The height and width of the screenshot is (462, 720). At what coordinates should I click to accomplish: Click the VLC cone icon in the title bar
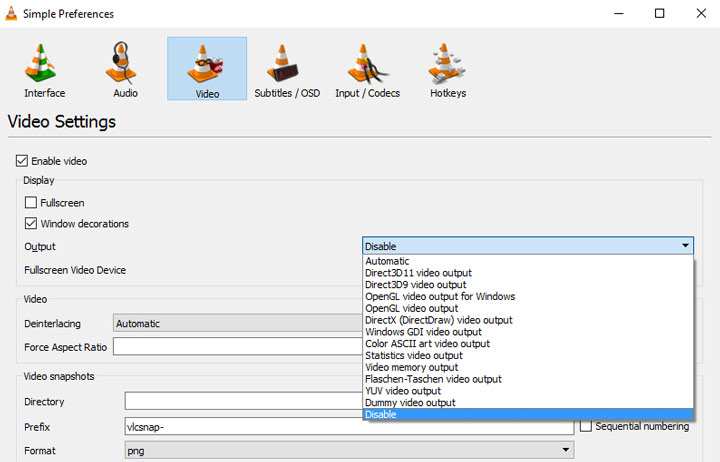[11, 13]
